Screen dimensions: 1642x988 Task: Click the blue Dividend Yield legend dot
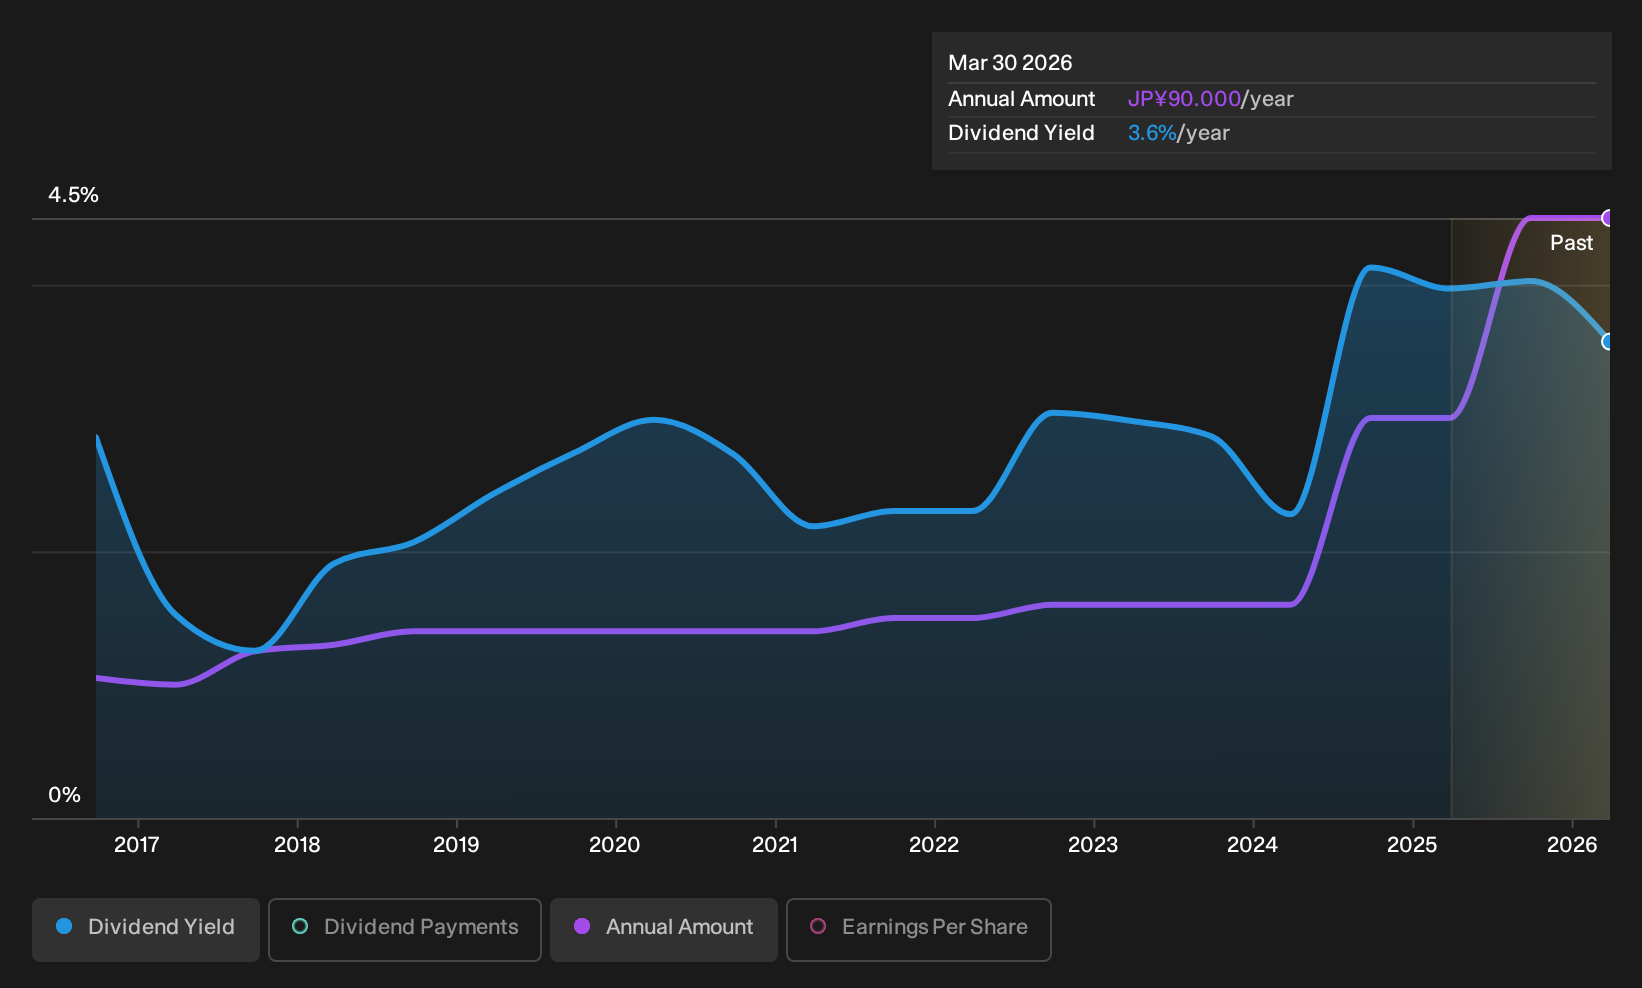tap(64, 926)
